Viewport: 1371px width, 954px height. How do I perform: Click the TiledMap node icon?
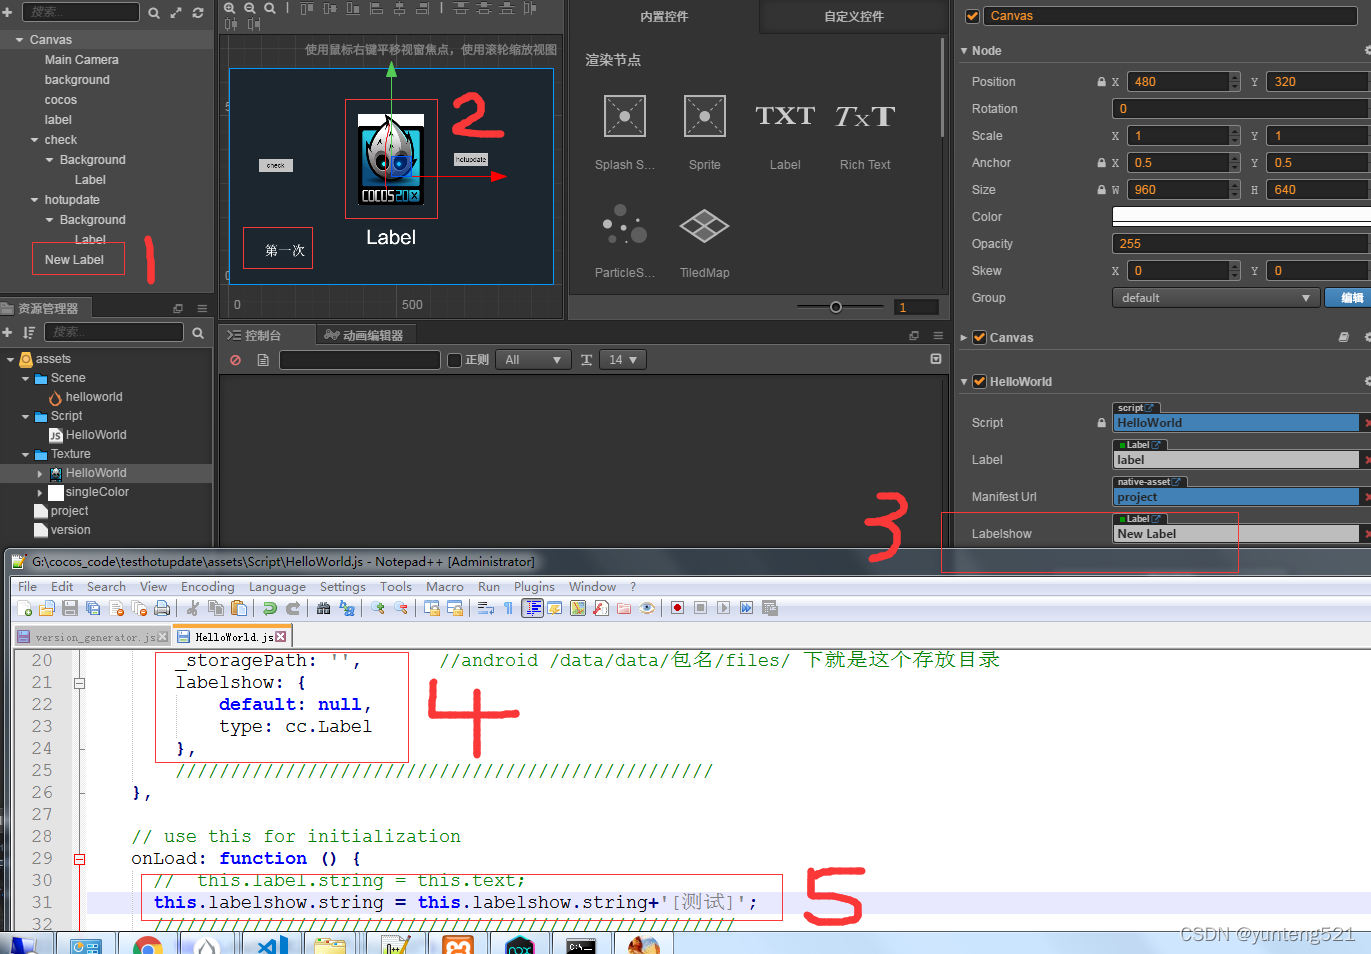(705, 226)
